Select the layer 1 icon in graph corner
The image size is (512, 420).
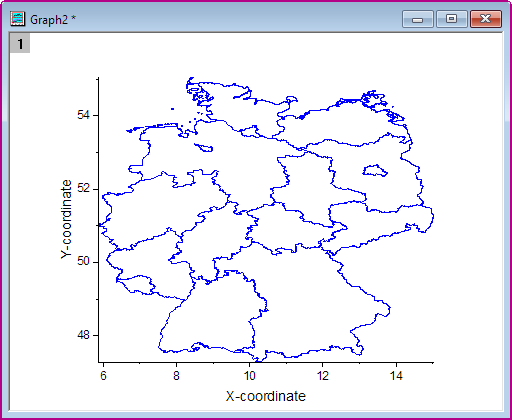20,43
